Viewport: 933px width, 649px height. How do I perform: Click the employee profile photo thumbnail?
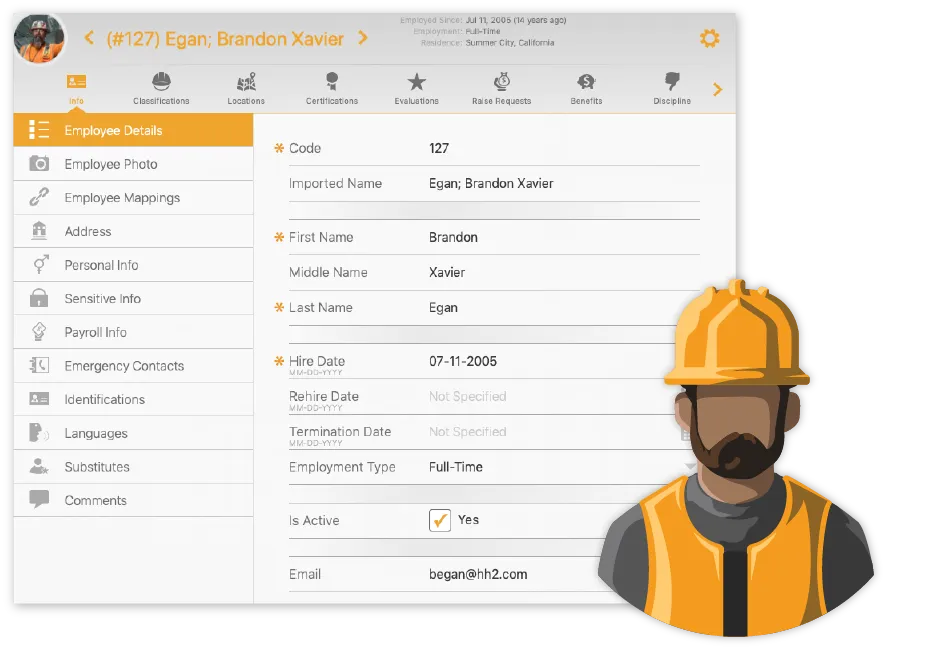pos(39,38)
